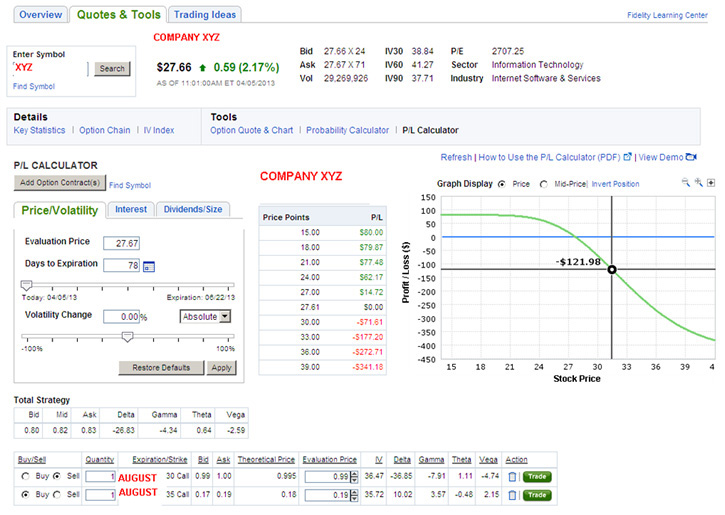
Task: Click the reset graph view icon
Action: tap(711, 183)
